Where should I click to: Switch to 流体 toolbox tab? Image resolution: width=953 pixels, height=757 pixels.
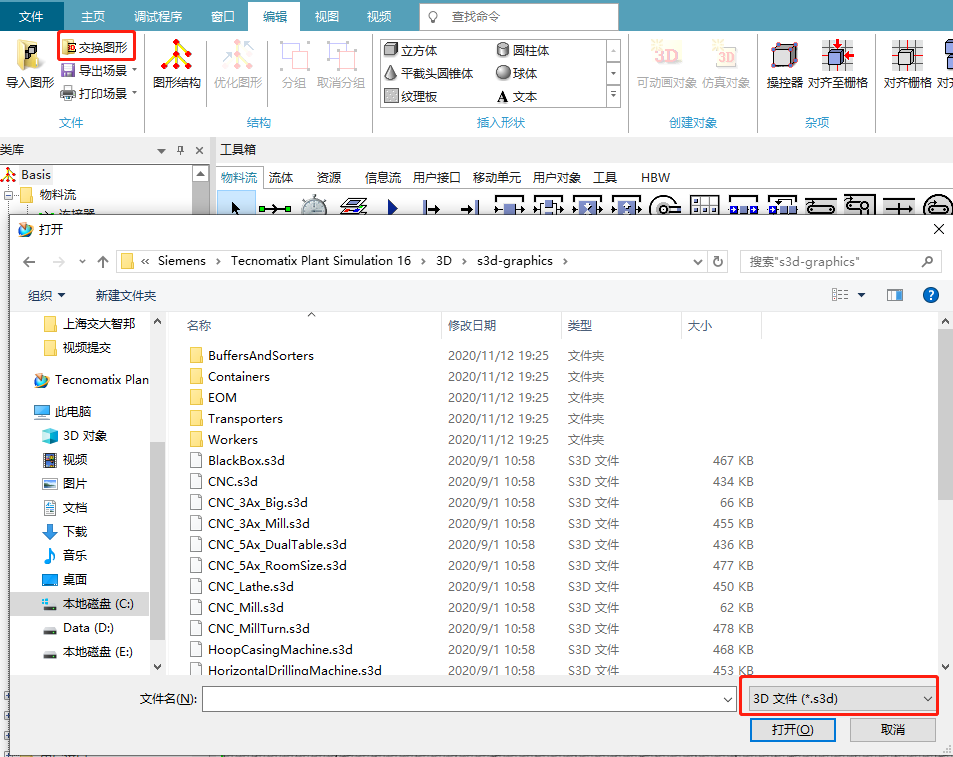281,177
